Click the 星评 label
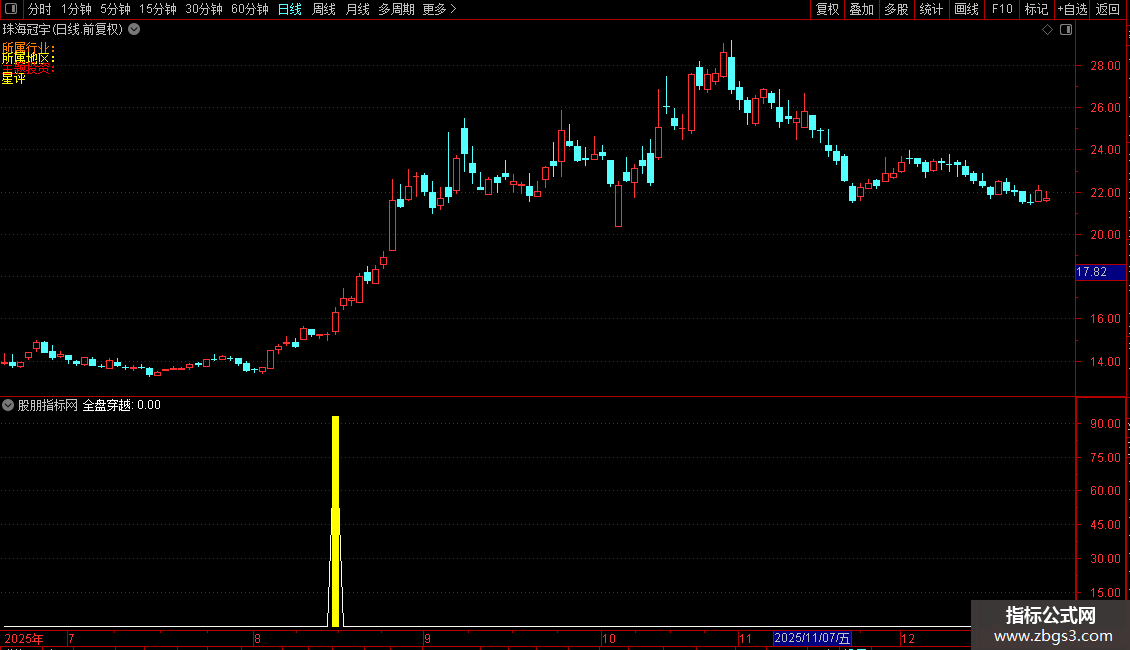 tap(14, 78)
